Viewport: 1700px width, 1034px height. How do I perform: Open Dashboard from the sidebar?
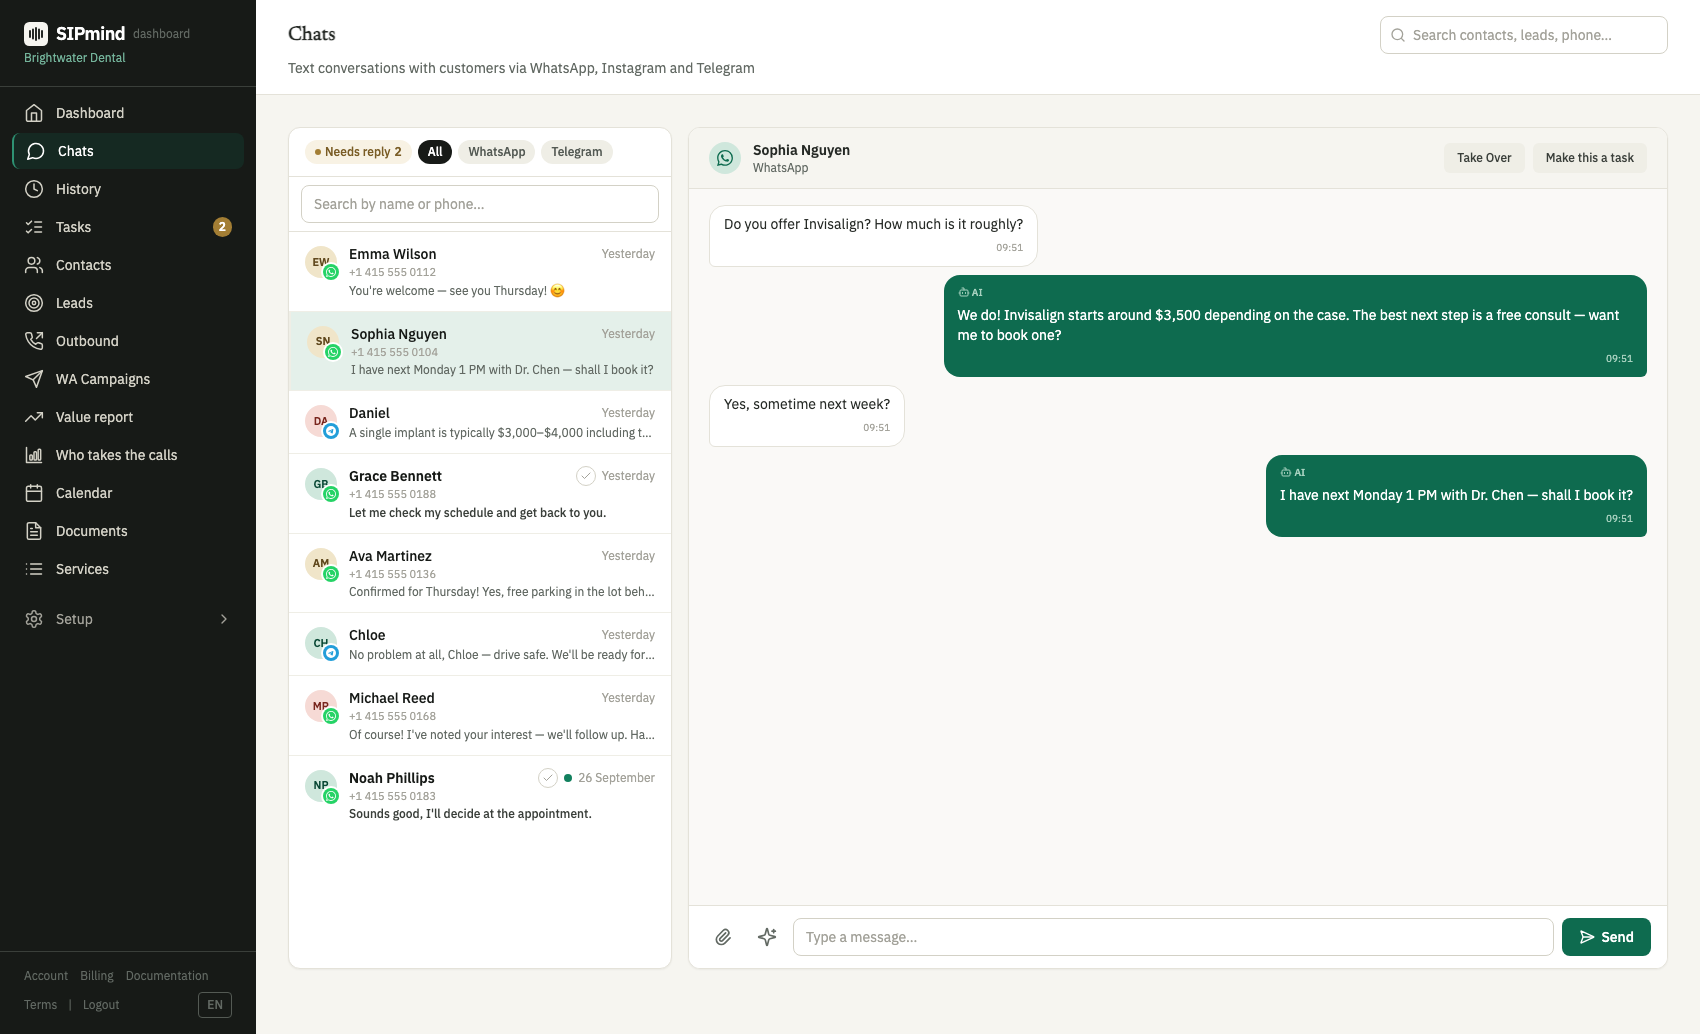tap(128, 113)
